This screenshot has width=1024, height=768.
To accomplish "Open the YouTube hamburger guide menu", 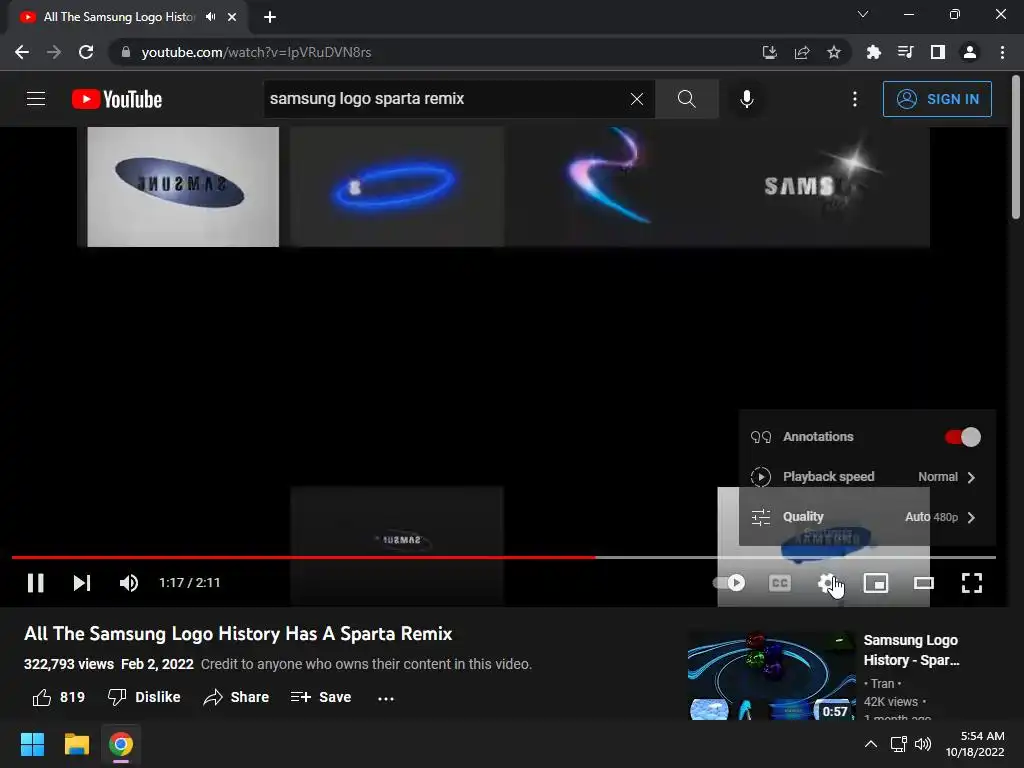I will click(36, 99).
